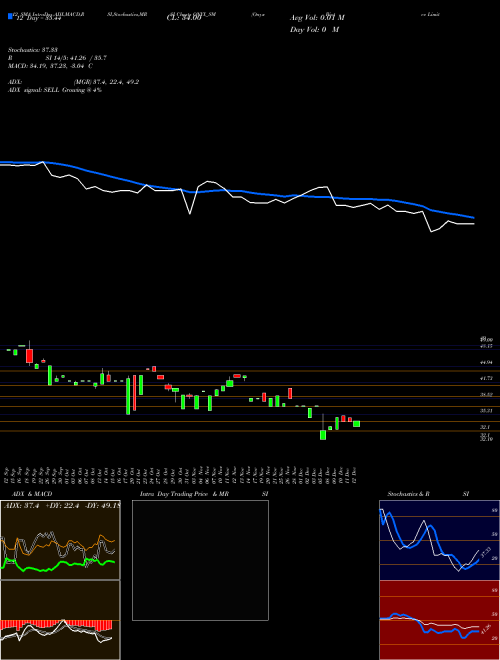Click the "Day Vol: 0 M" text
This screenshot has height=660, width=500.
coord(314,30)
